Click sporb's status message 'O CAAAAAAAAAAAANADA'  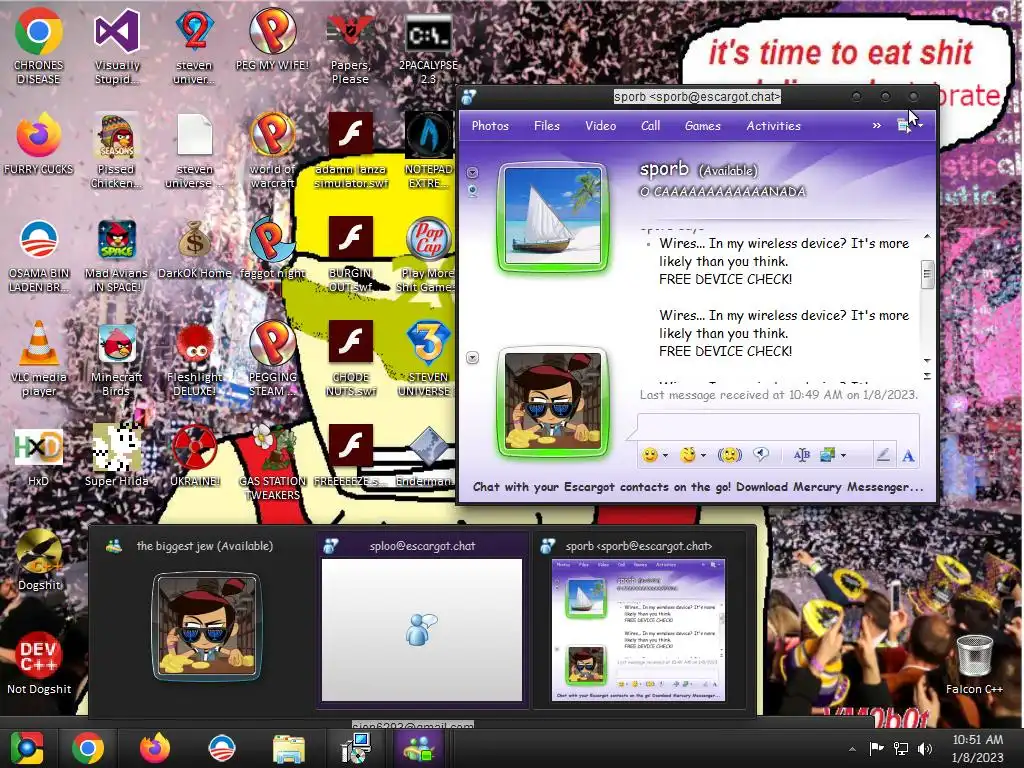(723, 191)
